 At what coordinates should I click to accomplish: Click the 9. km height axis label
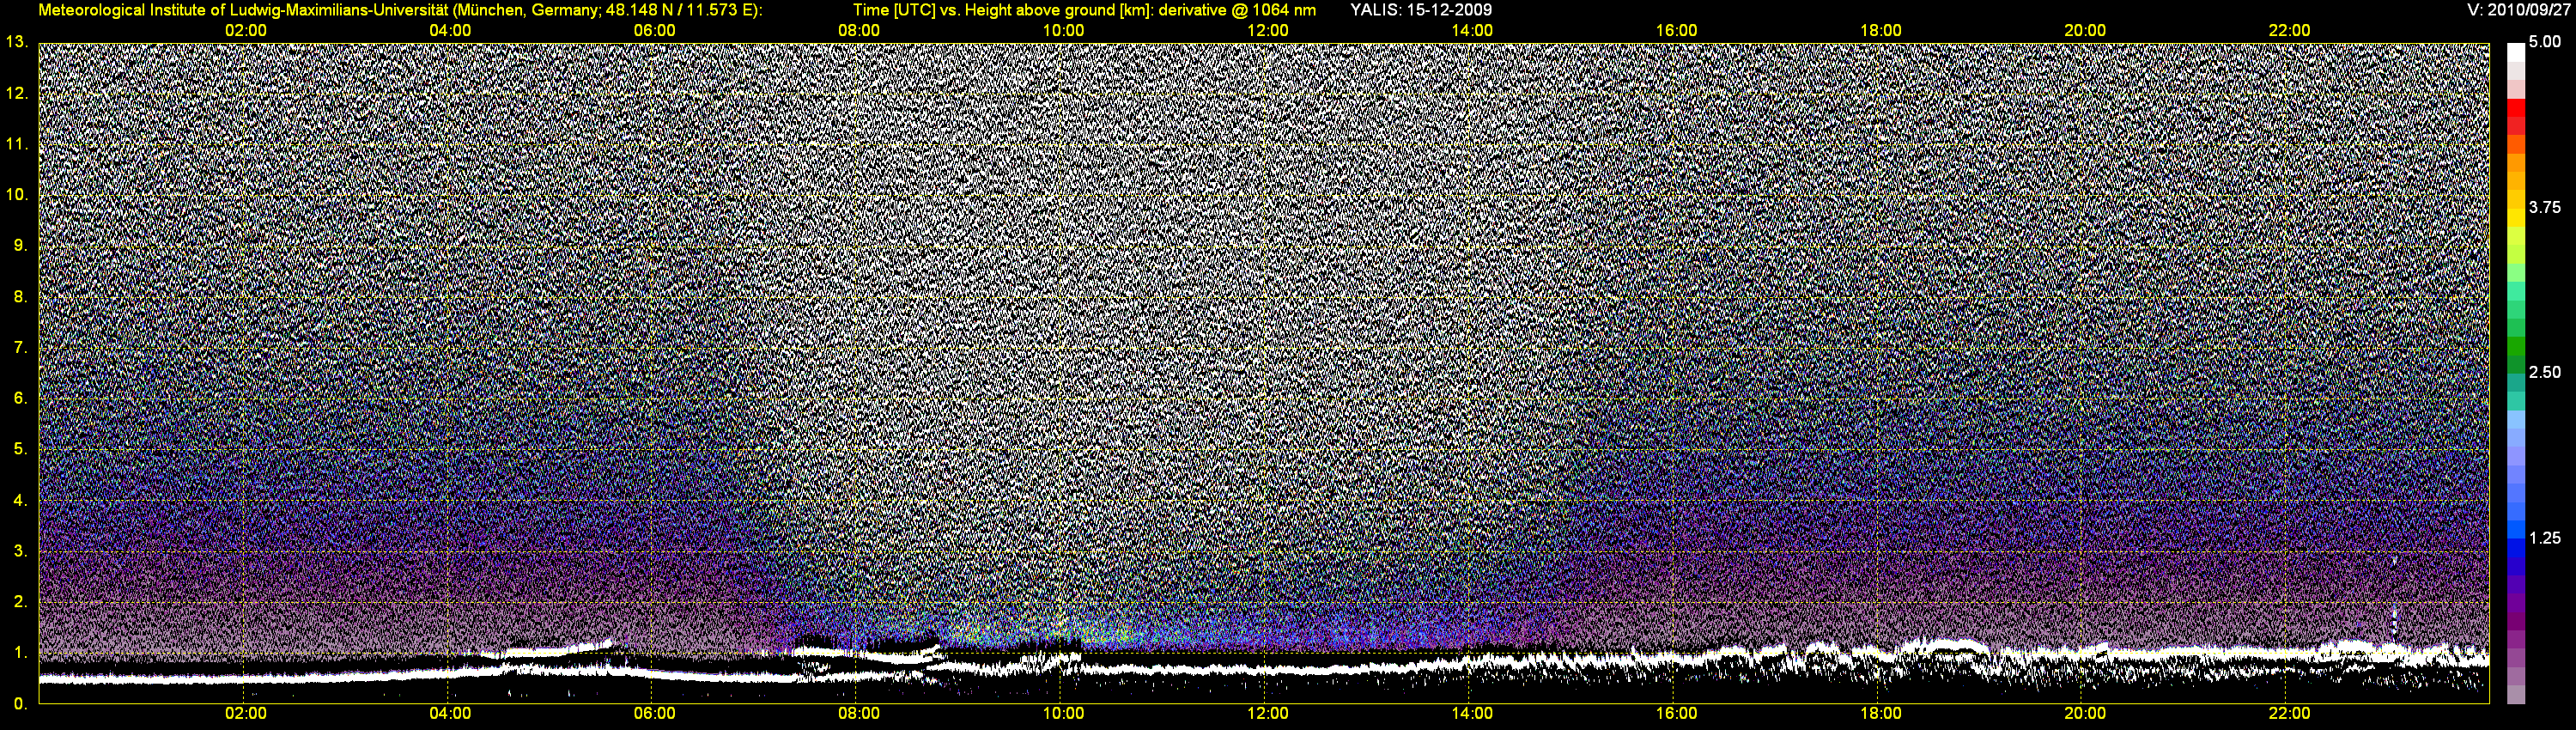click(20, 246)
